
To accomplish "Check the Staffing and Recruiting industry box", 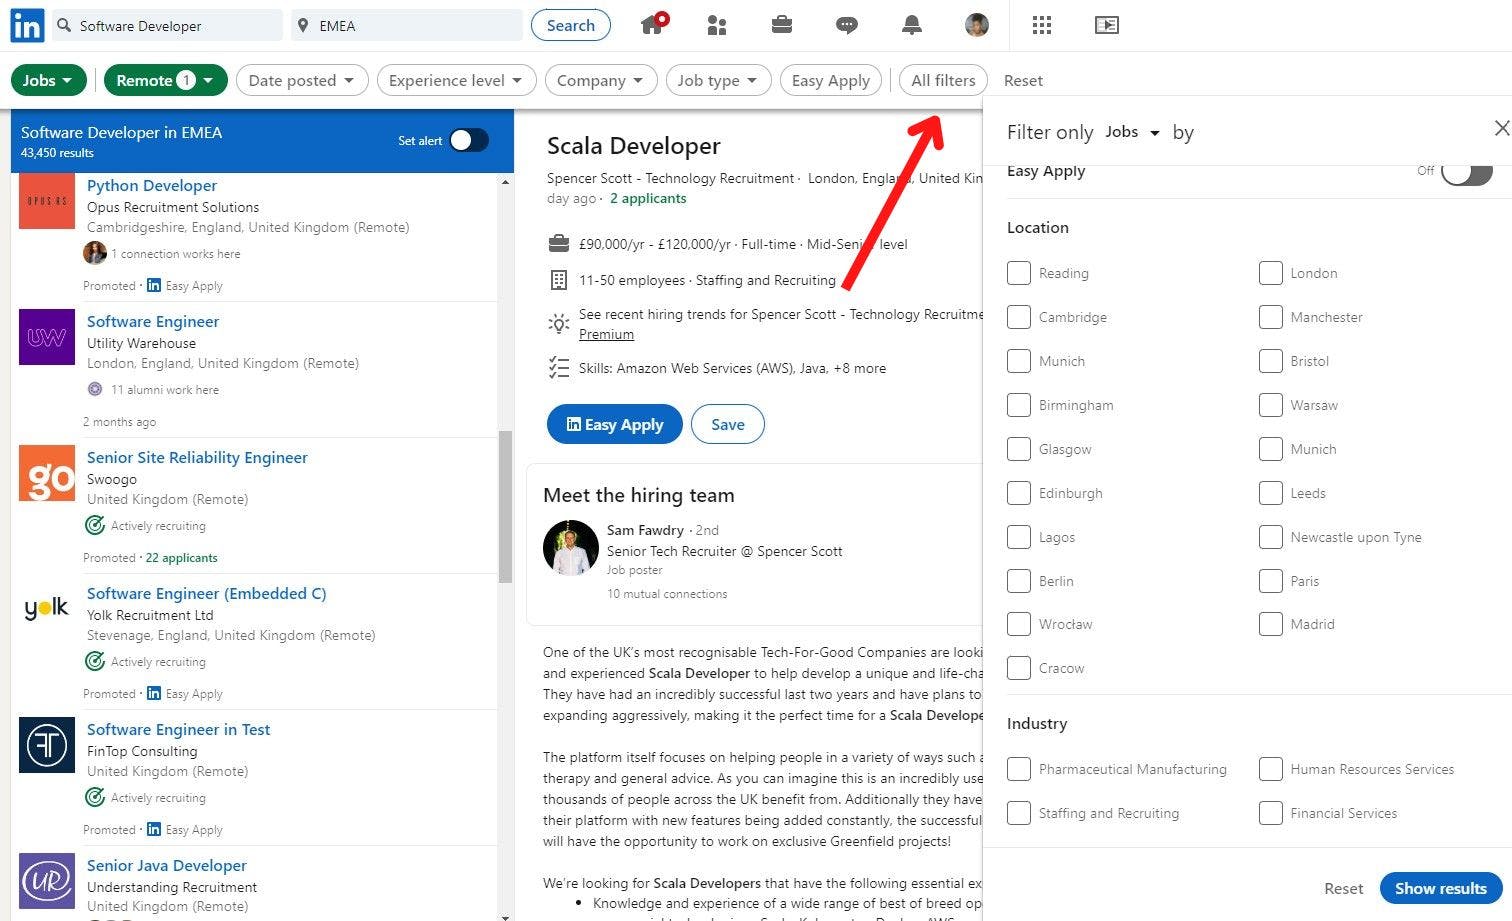I will tap(1019, 813).
